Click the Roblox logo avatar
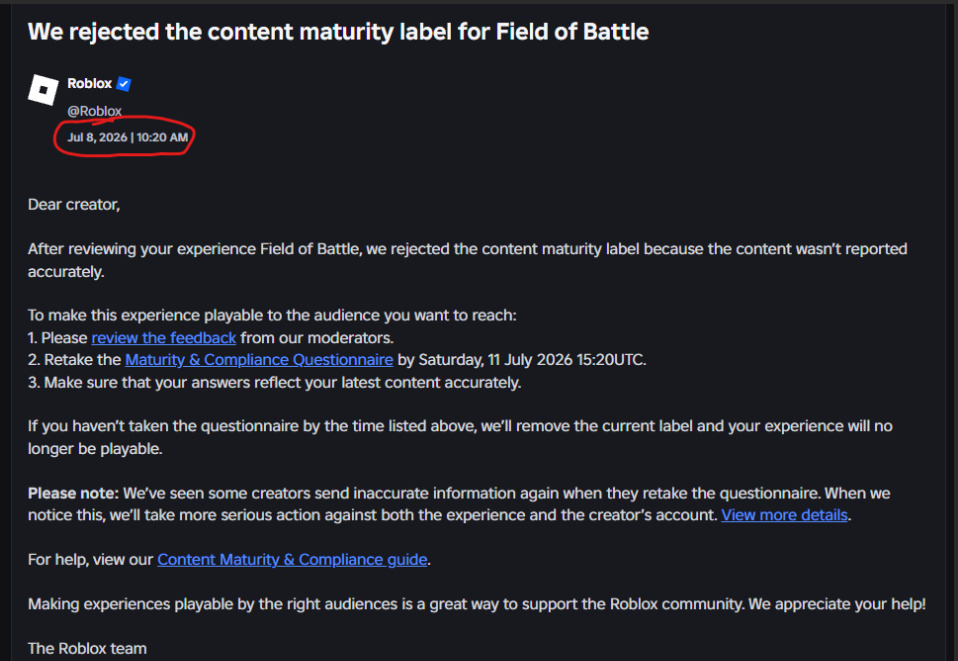Viewport: 958px width, 661px height. click(x=43, y=90)
